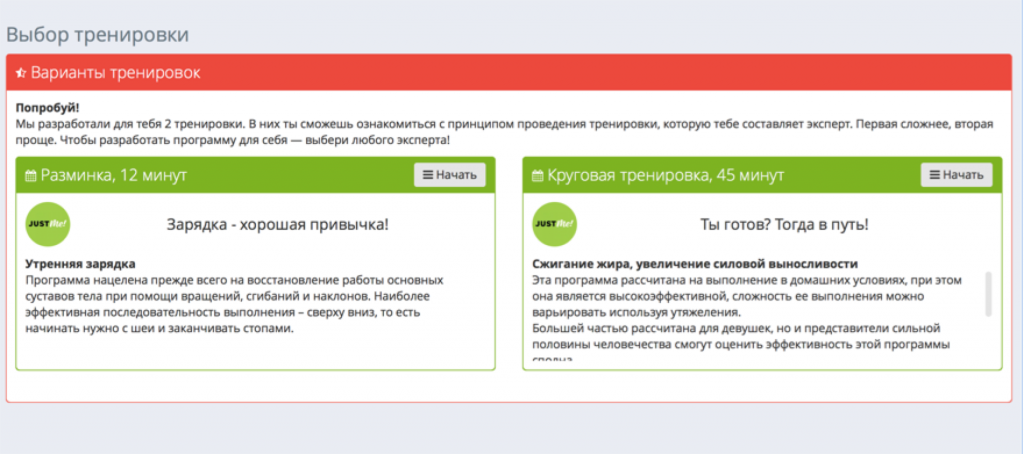The image size is (1024, 454).
Task: Click the scrollbar in the Круговая тренировка description
Action: [988, 294]
